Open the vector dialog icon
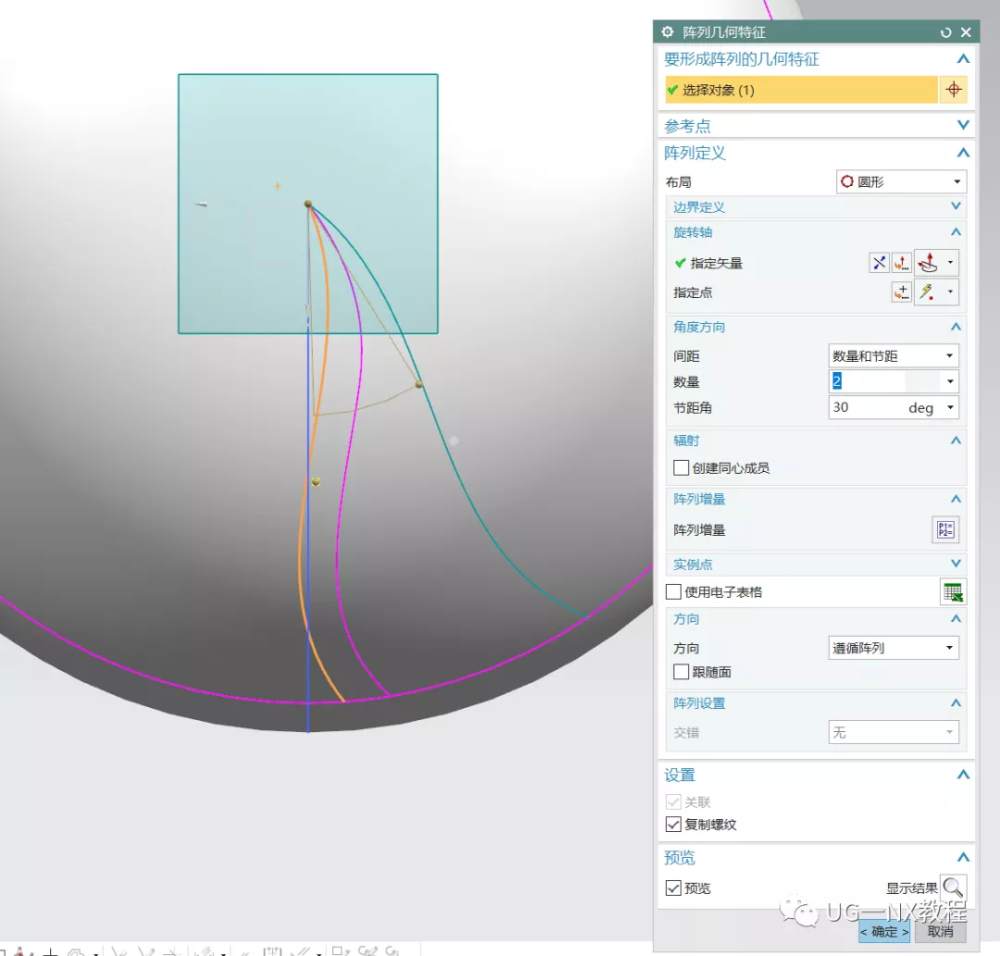1000x956 pixels. [x=901, y=263]
